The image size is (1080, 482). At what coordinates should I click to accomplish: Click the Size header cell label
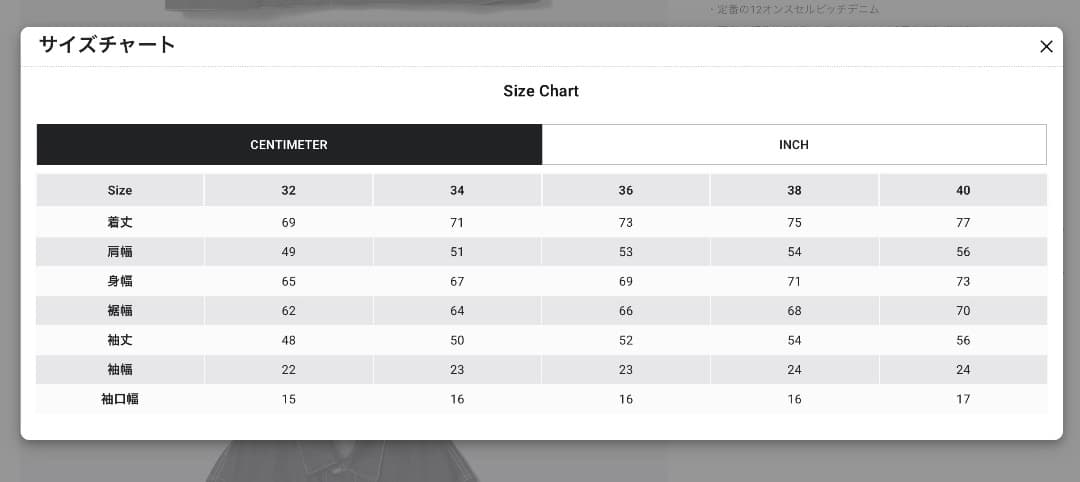click(120, 190)
